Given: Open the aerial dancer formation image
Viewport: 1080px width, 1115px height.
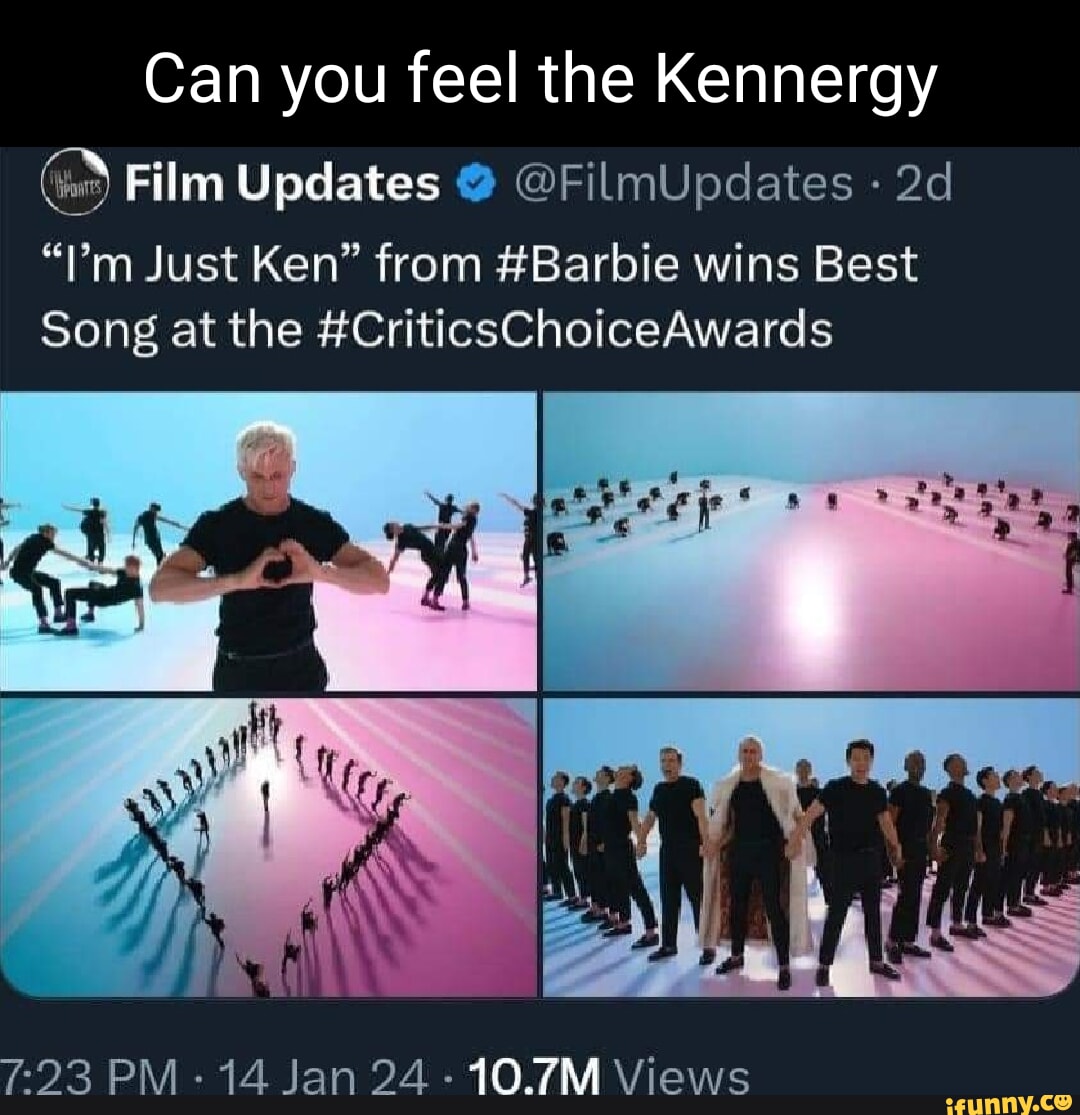Looking at the screenshot, I should pyautogui.click(x=268, y=848).
